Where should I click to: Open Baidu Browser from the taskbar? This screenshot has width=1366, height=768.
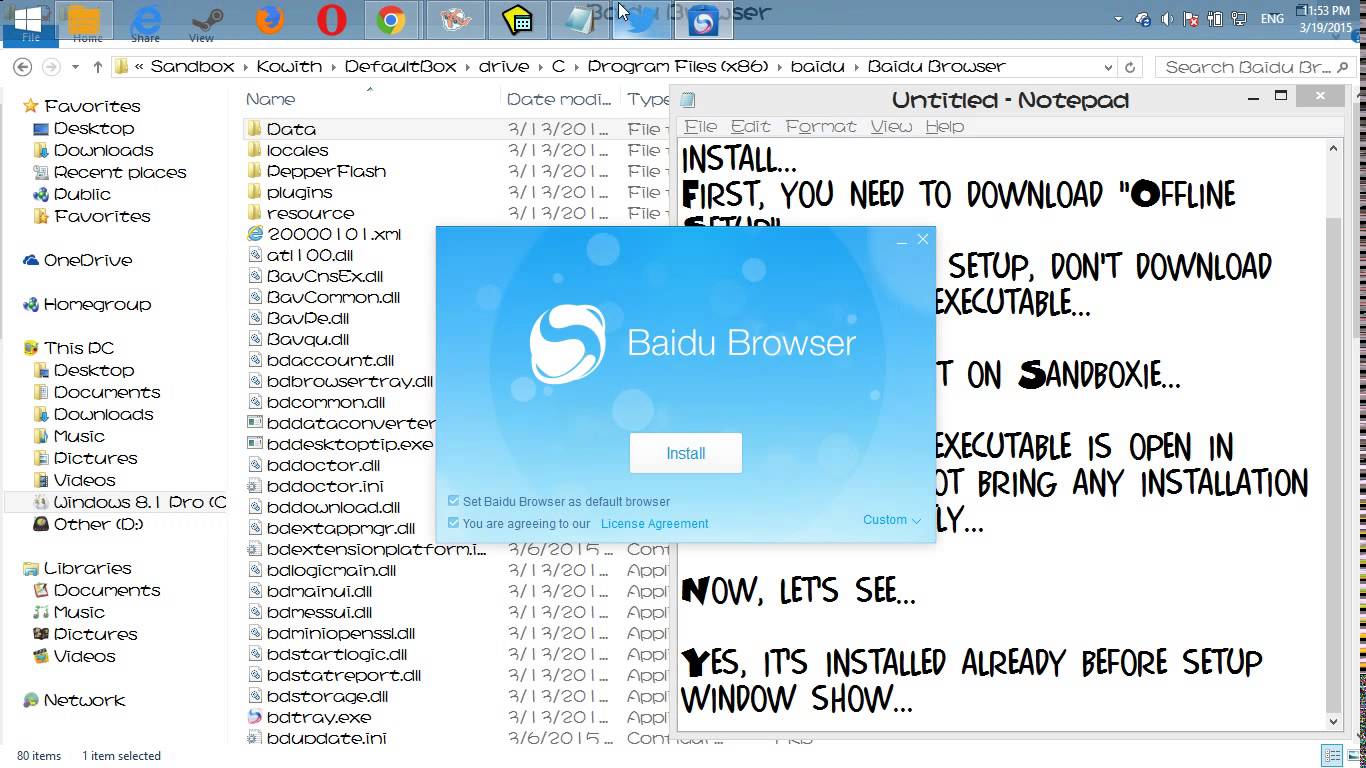(703, 18)
